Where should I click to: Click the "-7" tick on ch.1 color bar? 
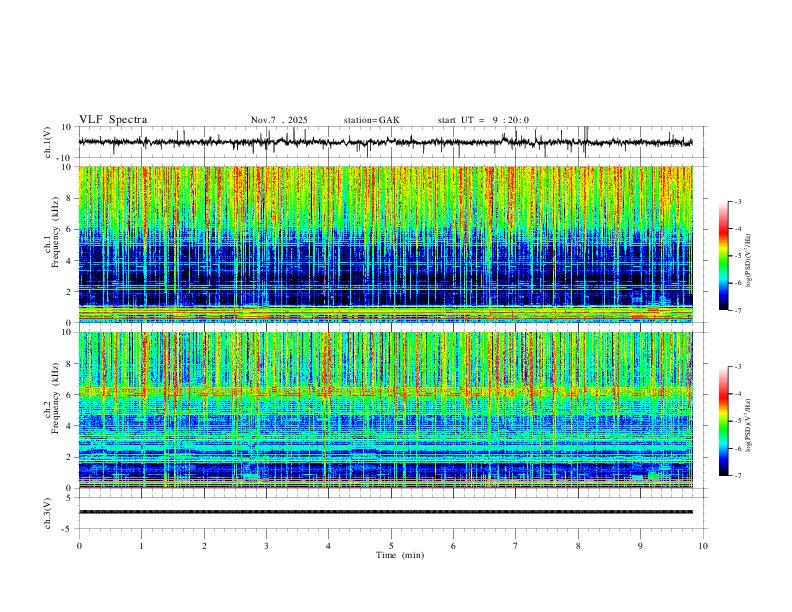pos(737,310)
